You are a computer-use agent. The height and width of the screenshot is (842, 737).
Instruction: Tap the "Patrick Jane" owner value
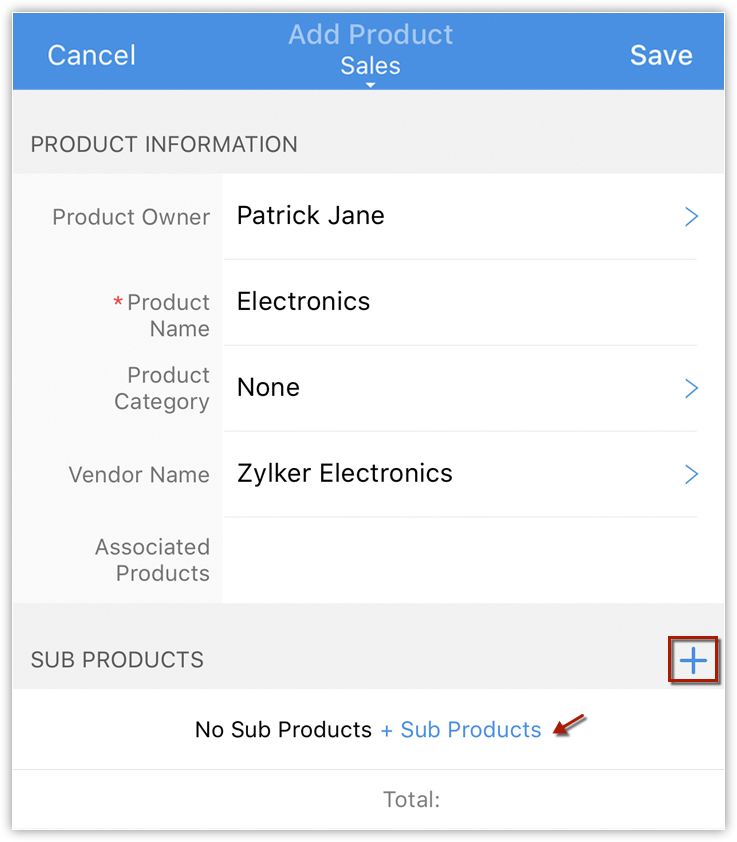(311, 216)
